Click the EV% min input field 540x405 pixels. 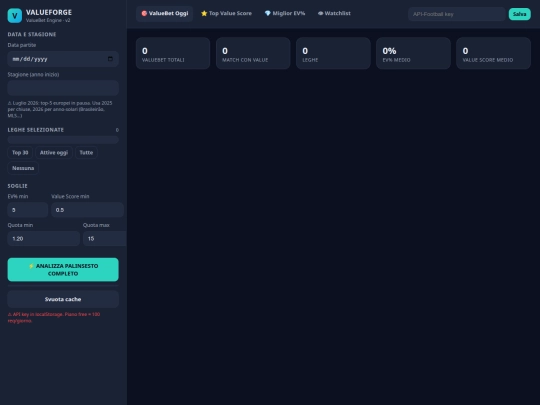(x=28, y=210)
